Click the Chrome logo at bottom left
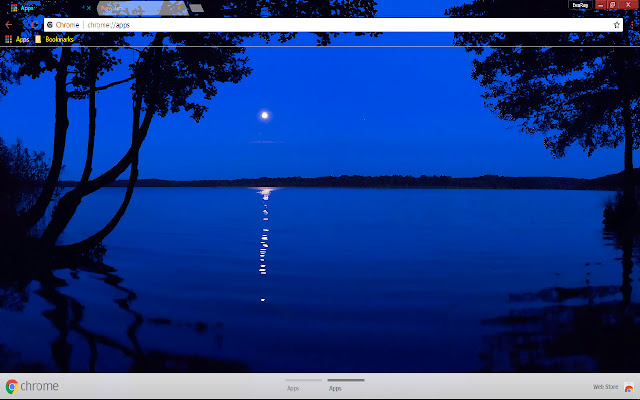640x400 pixels. pos(32,386)
